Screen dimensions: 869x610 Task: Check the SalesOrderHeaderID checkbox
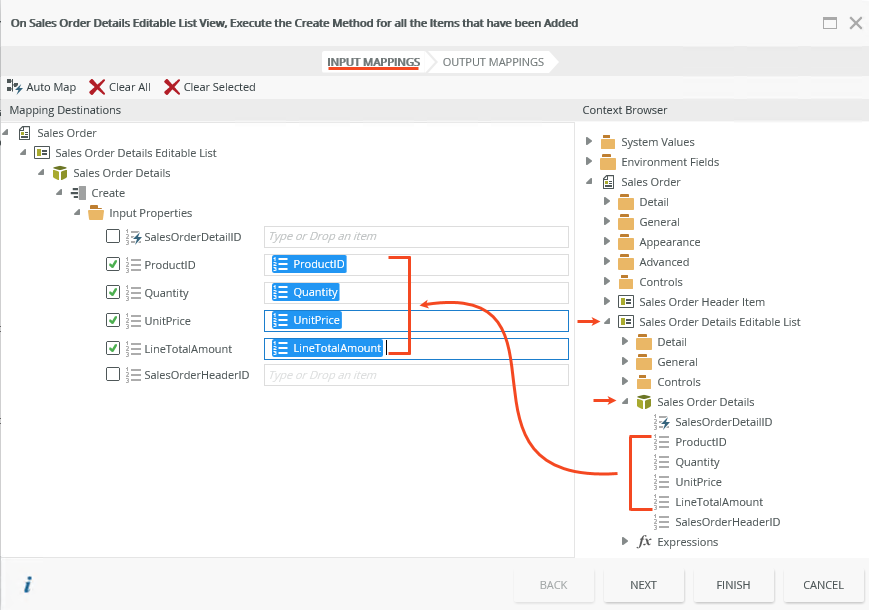[113, 375]
